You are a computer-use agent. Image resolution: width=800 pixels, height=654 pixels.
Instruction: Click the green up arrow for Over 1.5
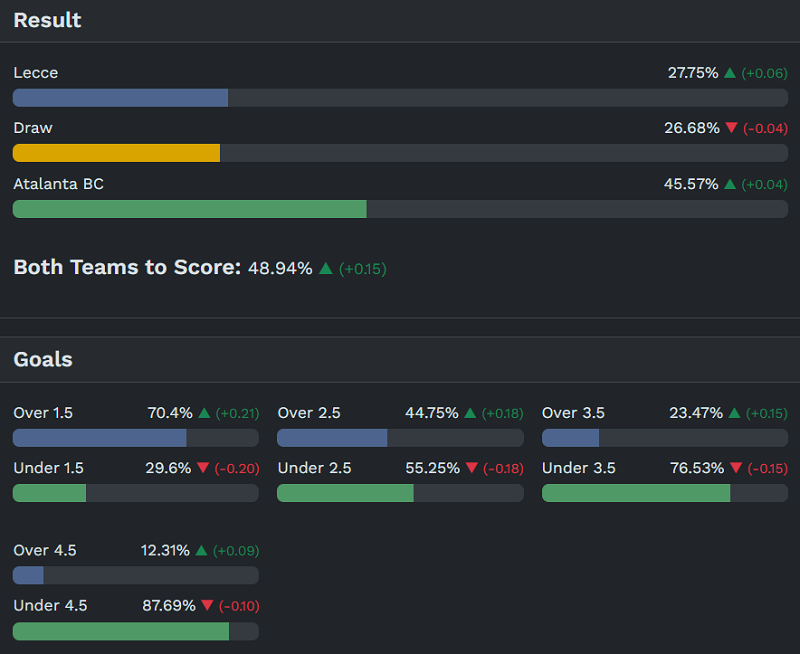coord(205,413)
